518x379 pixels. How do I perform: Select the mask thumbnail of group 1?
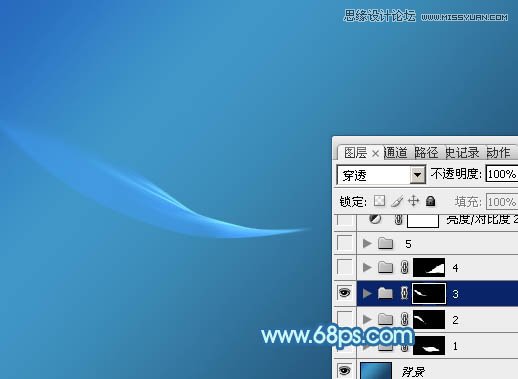point(429,346)
